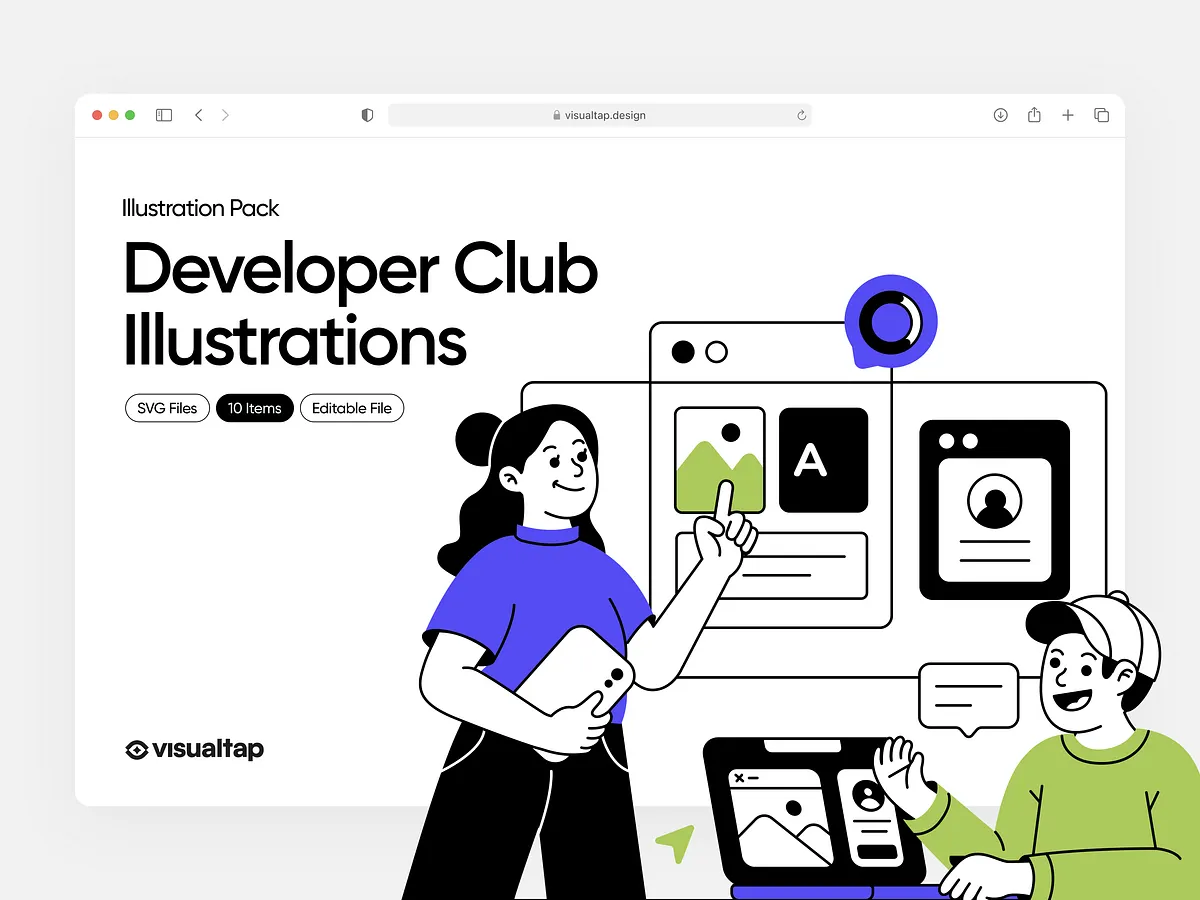Toggle the sidebar panel icon
This screenshot has width=1200, height=900.
tap(163, 115)
